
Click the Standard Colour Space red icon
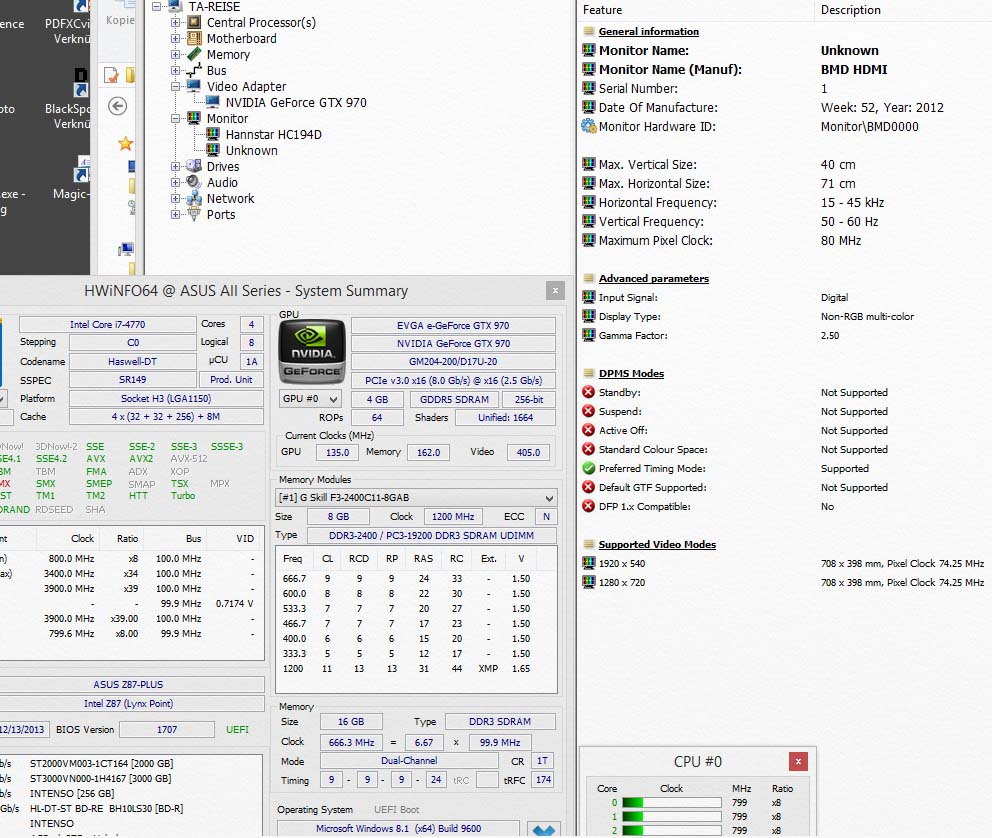click(588, 449)
